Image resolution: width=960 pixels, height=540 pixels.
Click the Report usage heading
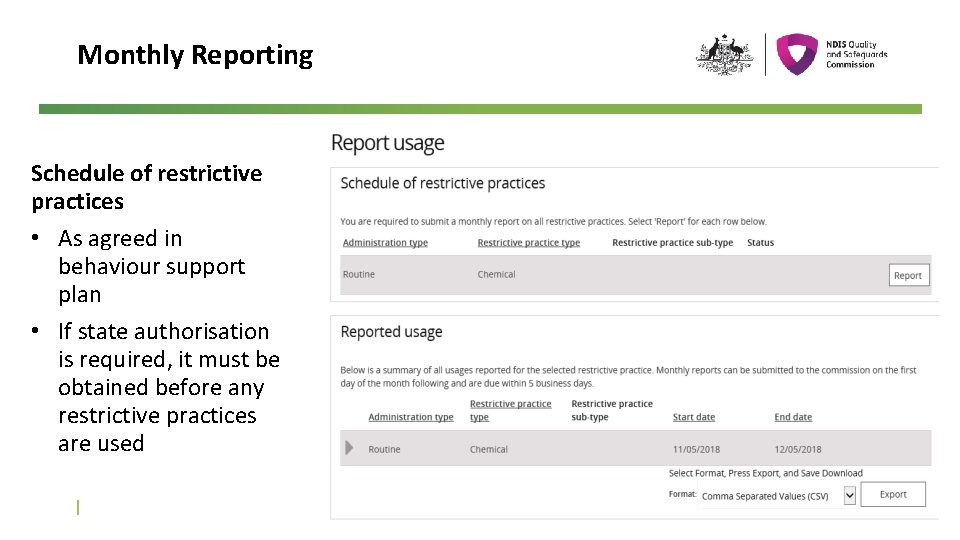click(x=388, y=143)
